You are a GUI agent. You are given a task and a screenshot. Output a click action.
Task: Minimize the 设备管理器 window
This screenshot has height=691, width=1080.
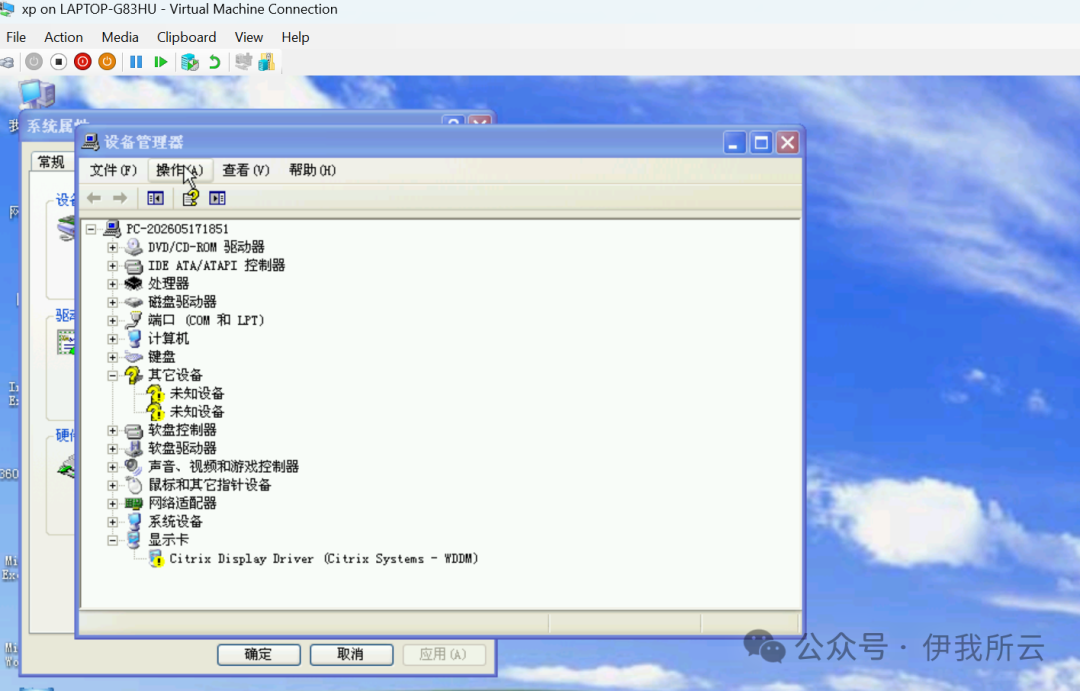[x=735, y=143]
